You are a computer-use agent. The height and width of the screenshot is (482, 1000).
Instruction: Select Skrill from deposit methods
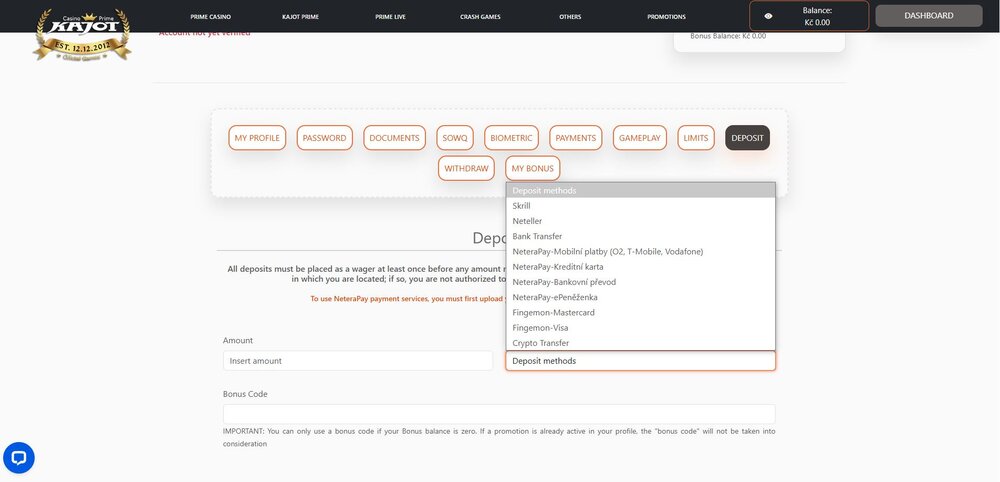(521, 206)
